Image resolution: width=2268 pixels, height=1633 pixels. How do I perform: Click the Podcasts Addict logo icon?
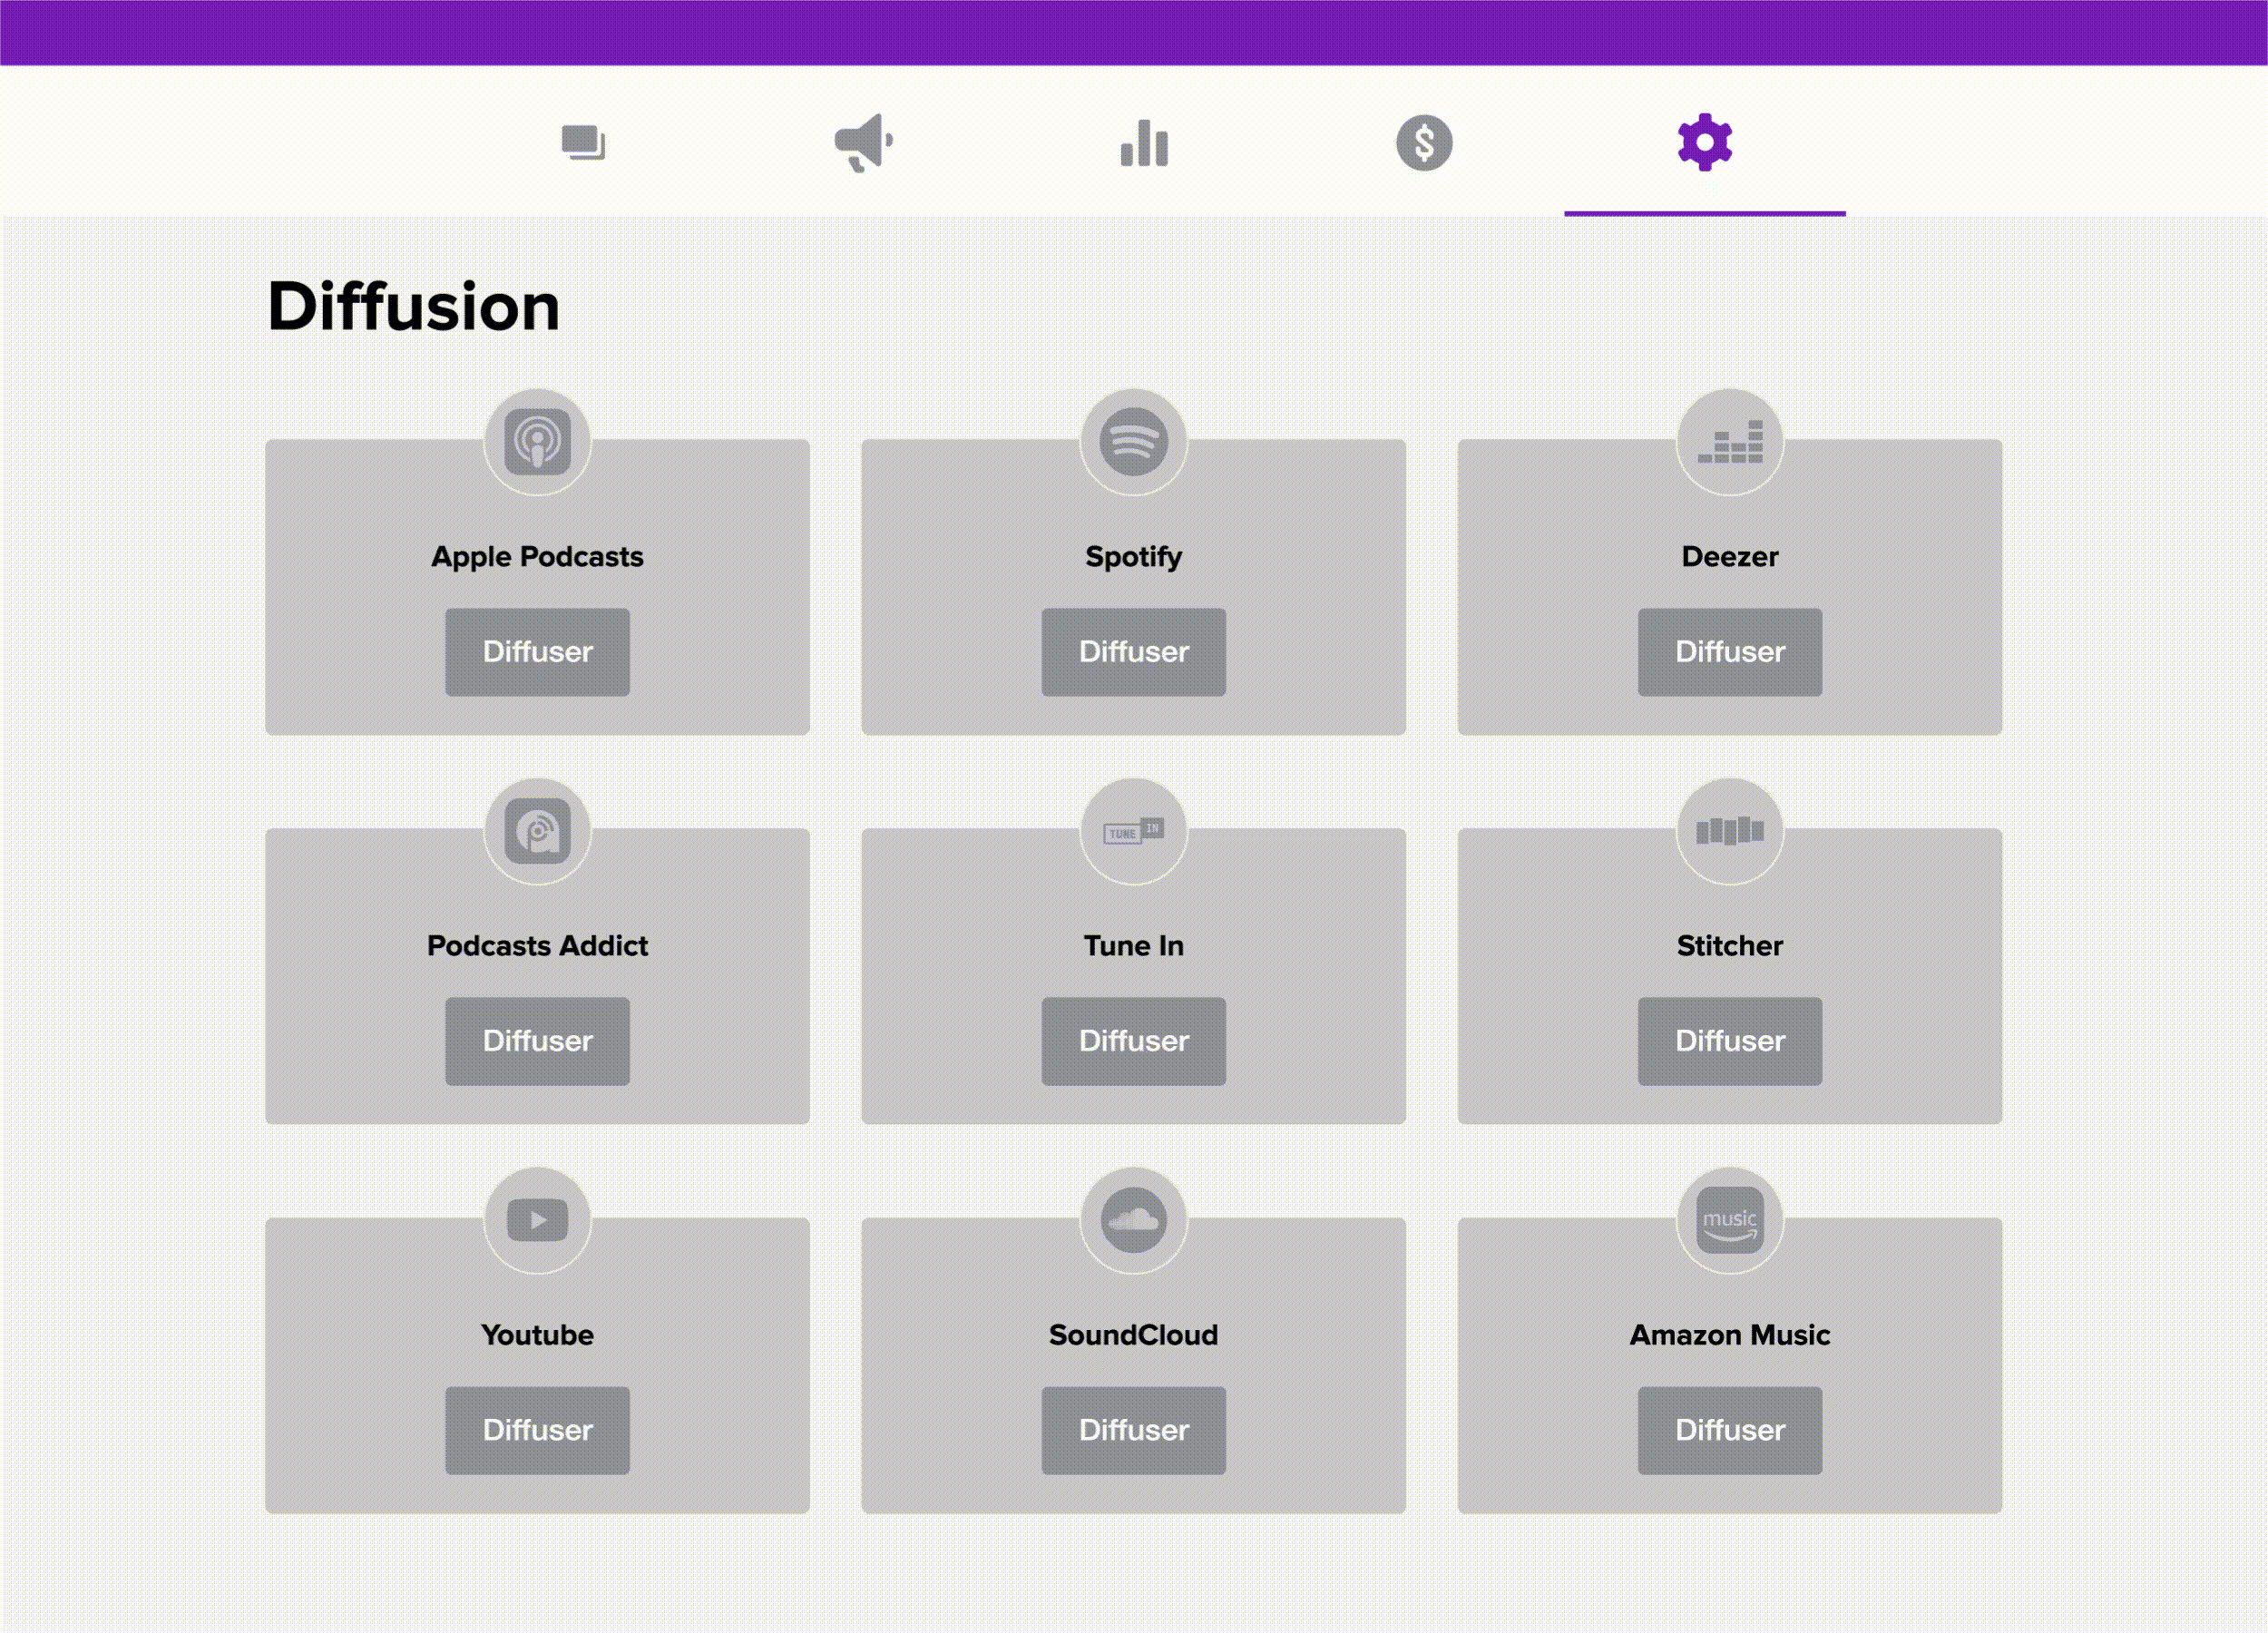click(538, 831)
